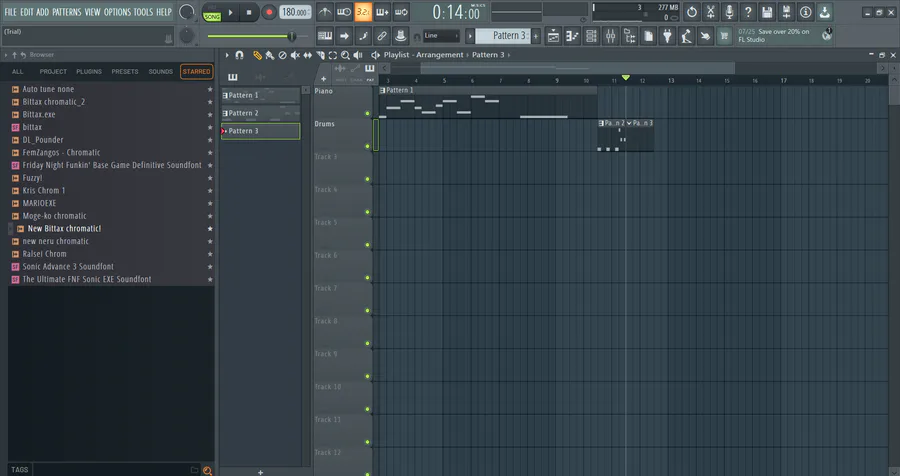
Task: Switch to the SOUNDS browser tab
Action: click(x=161, y=72)
